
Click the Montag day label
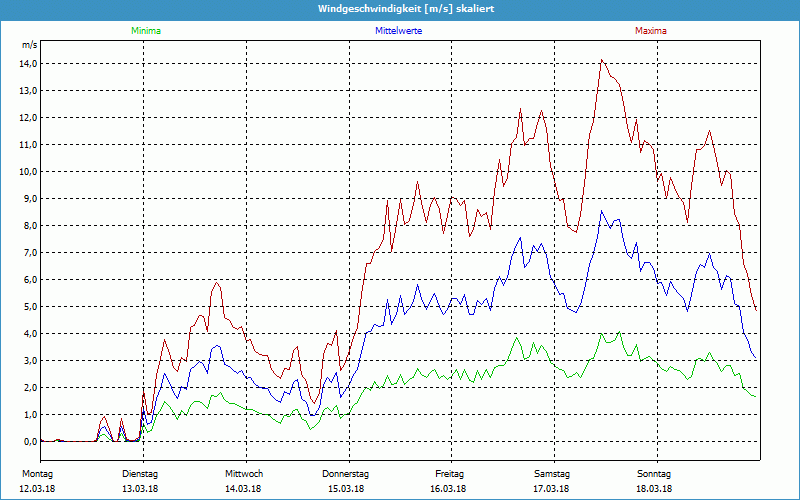point(37,474)
